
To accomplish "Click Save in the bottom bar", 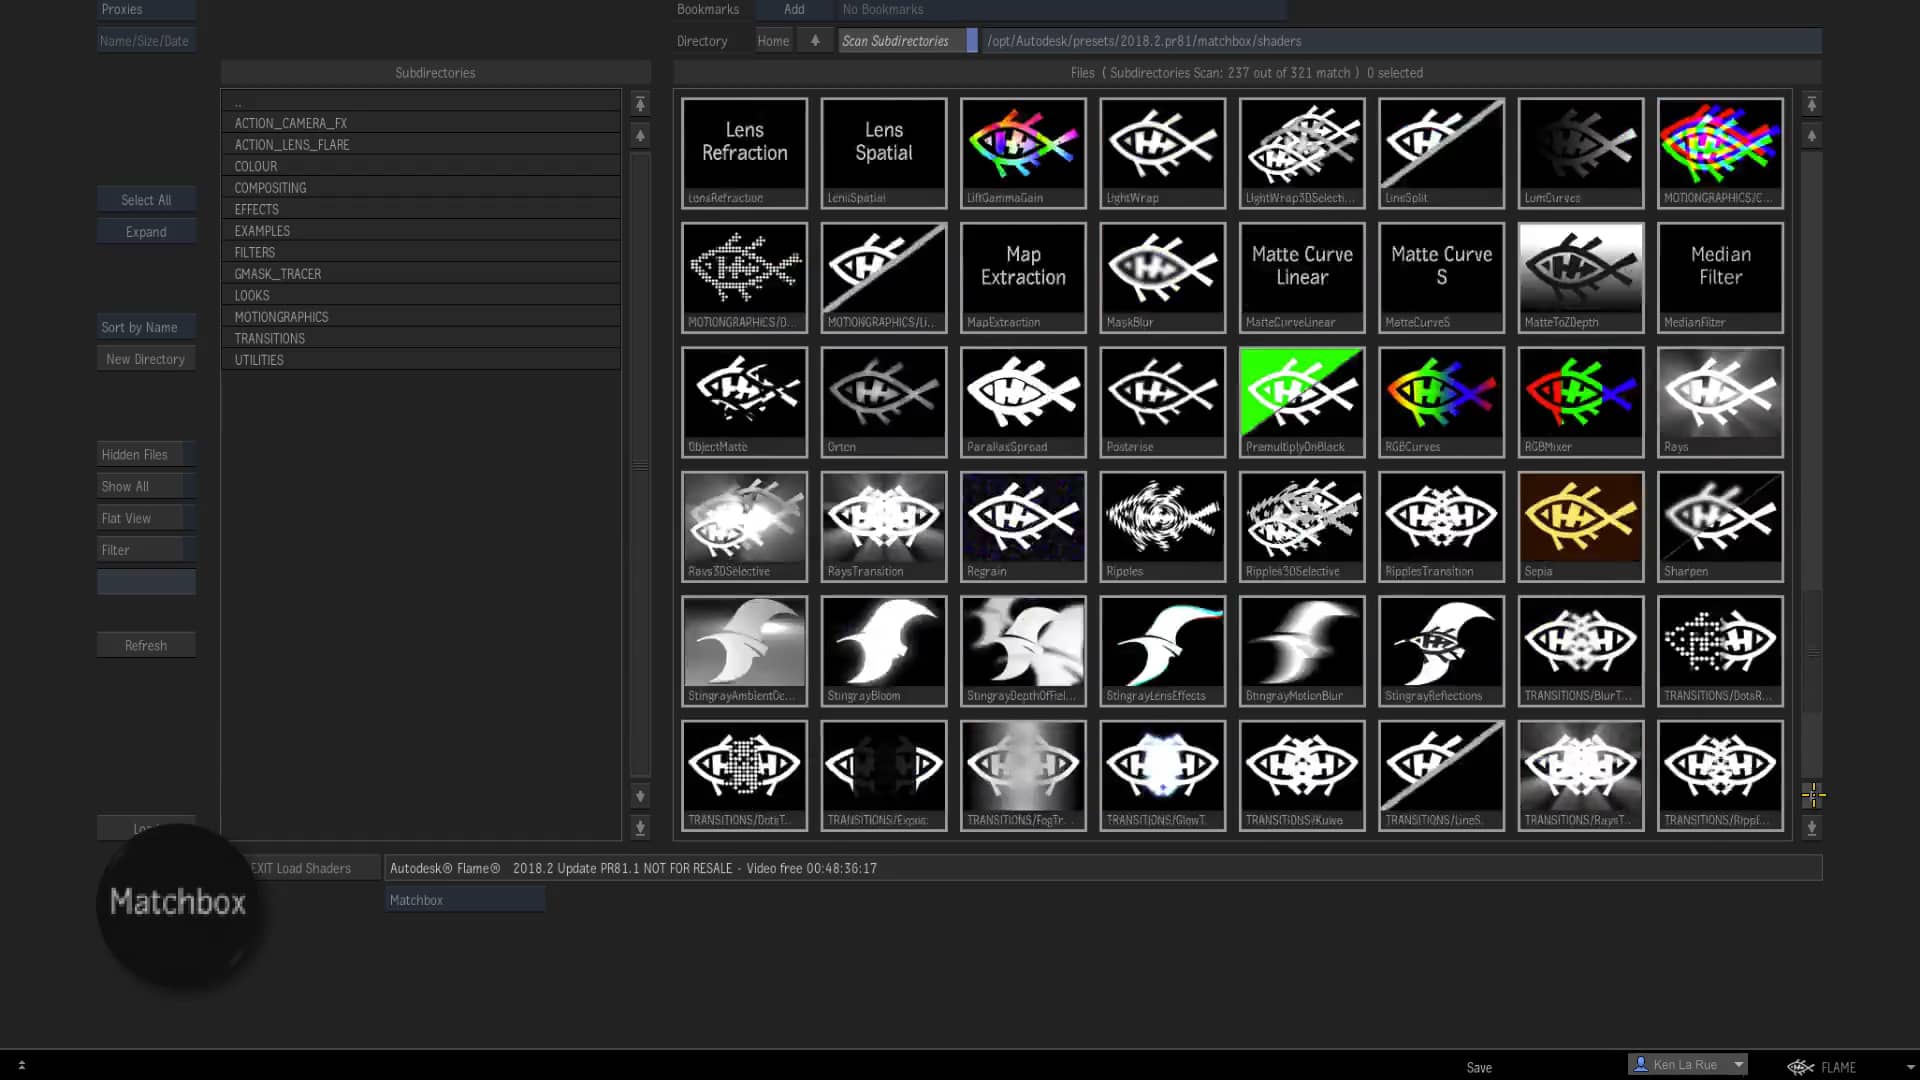I will pos(1479,1067).
